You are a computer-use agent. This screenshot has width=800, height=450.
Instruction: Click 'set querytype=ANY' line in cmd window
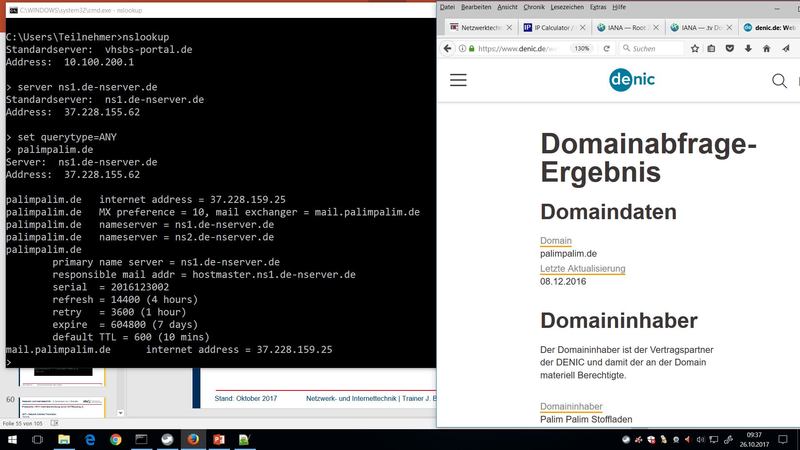click(61, 137)
